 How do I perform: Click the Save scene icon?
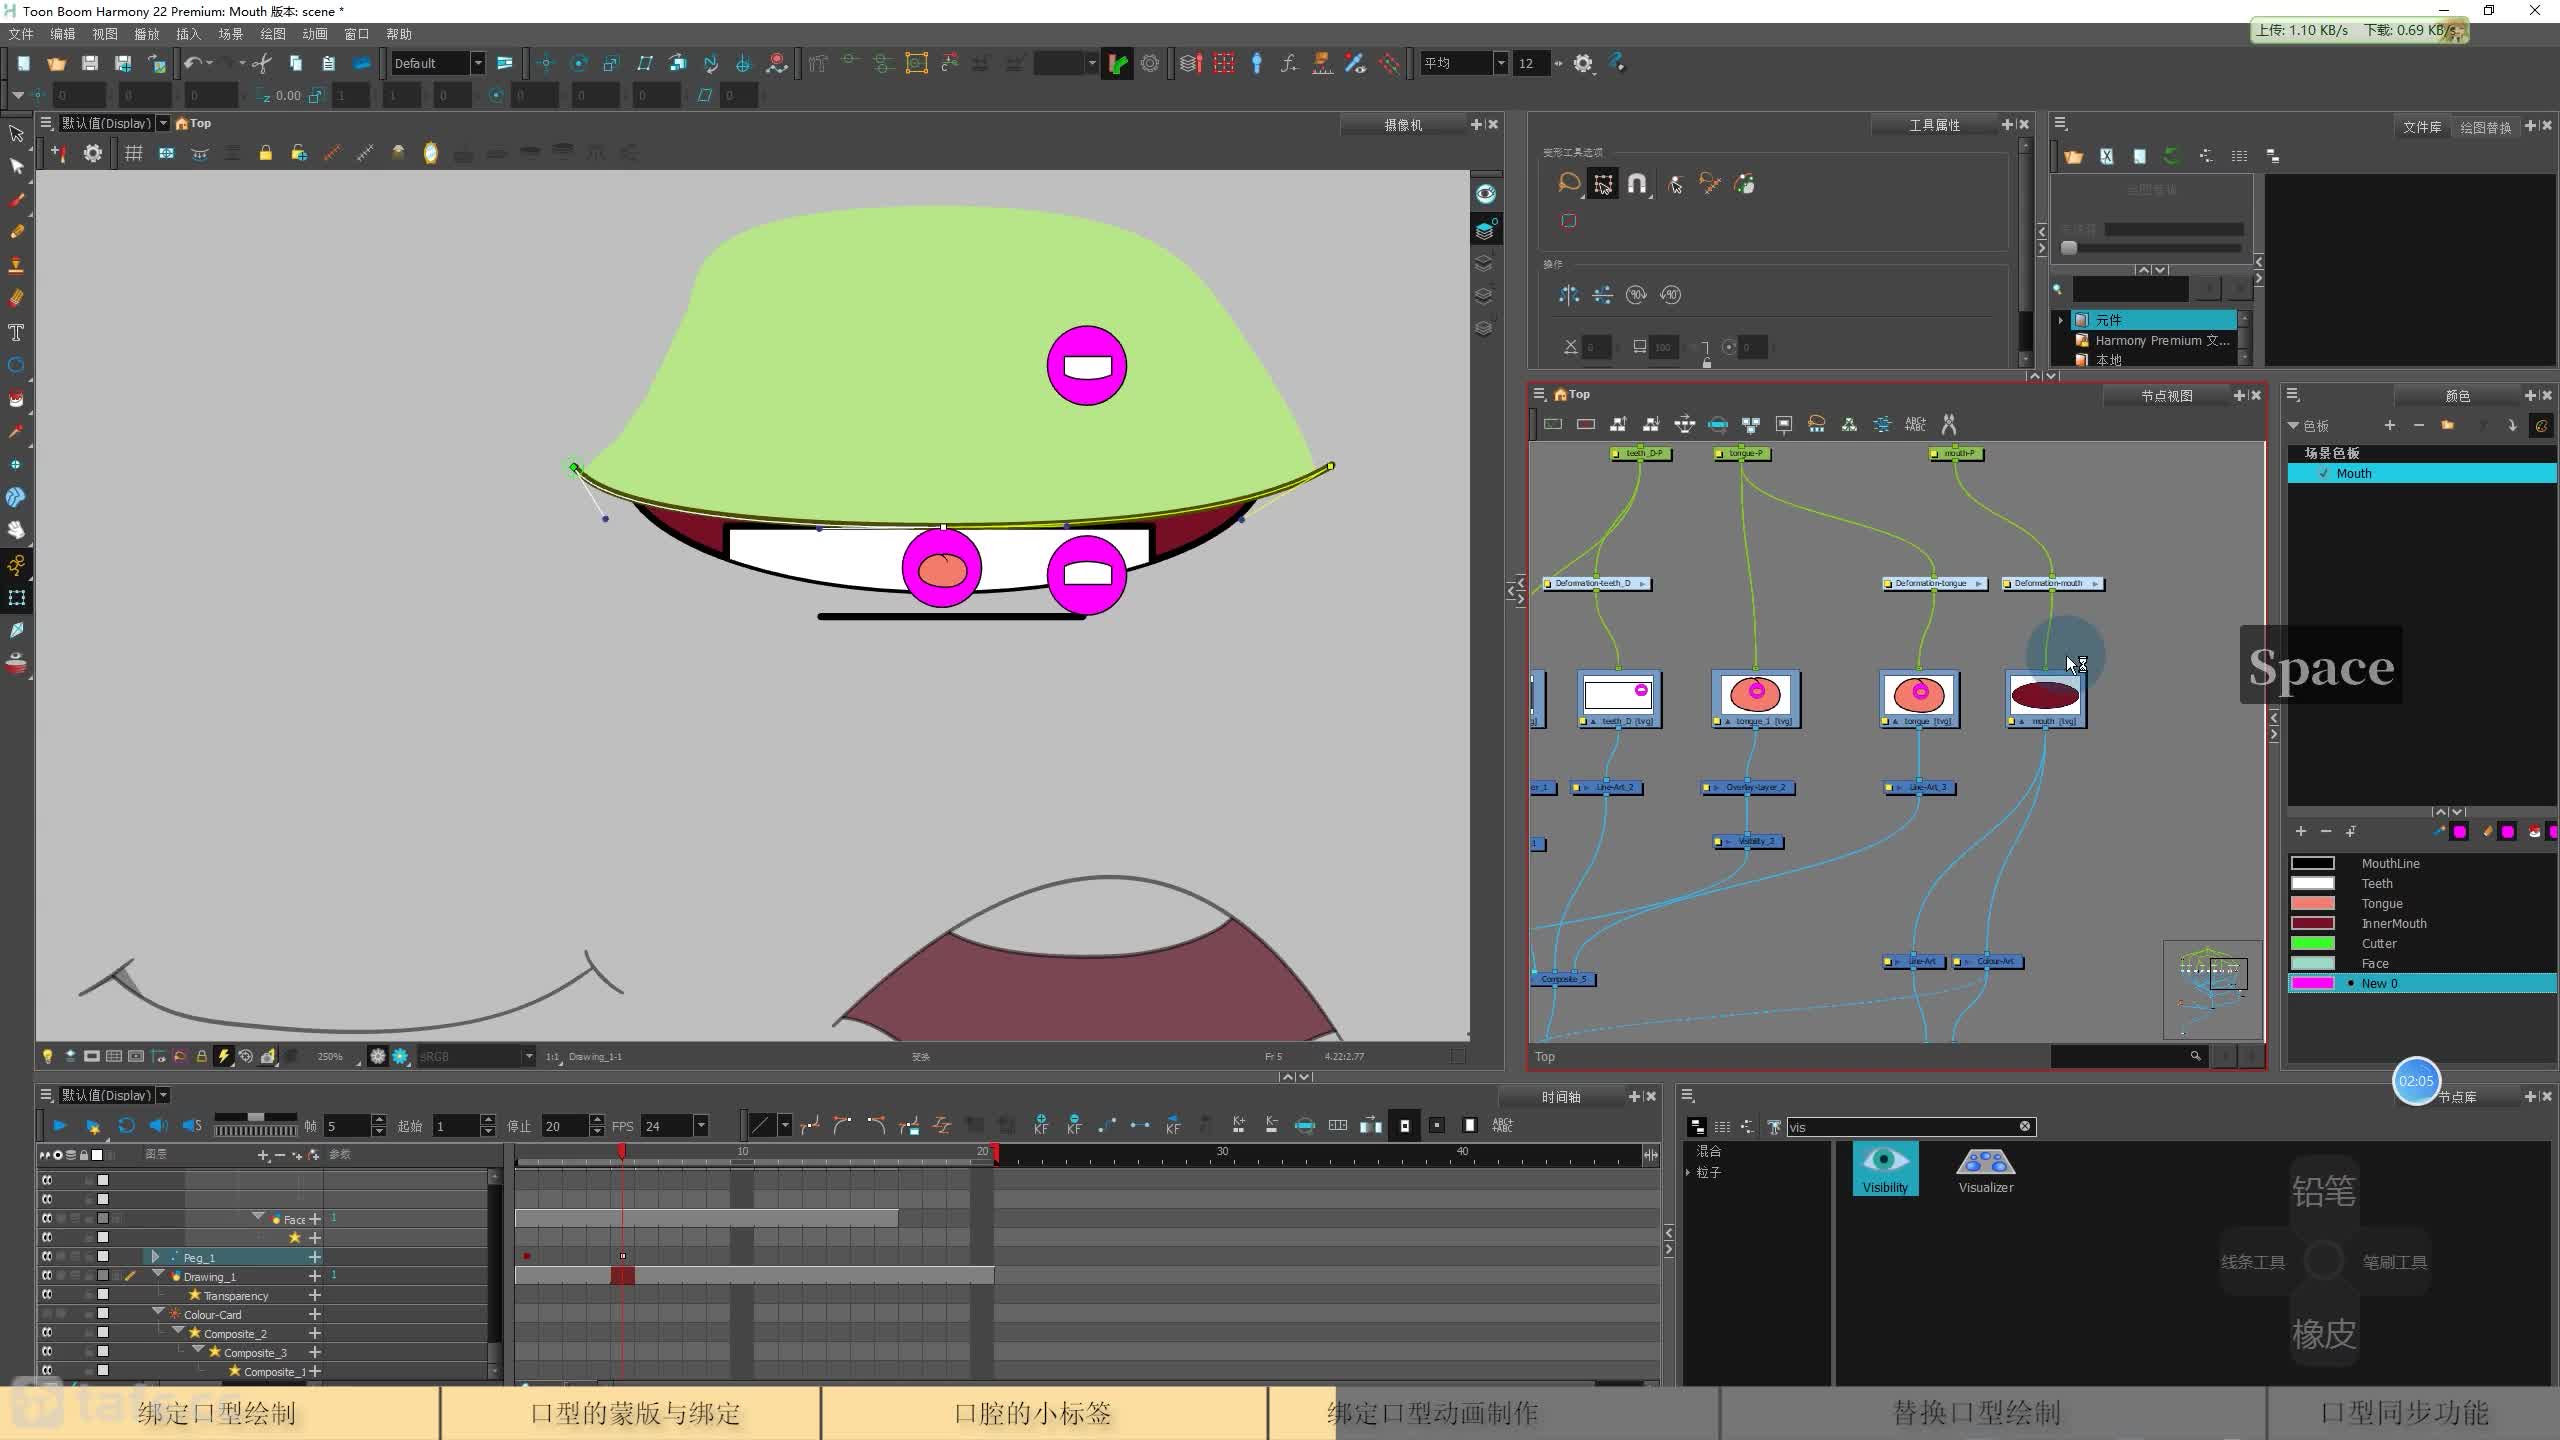pyautogui.click(x=90, y=63)
